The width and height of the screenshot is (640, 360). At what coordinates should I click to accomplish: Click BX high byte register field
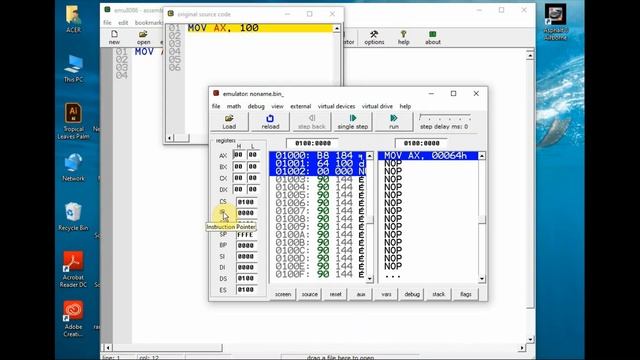(x=239, y=167)
